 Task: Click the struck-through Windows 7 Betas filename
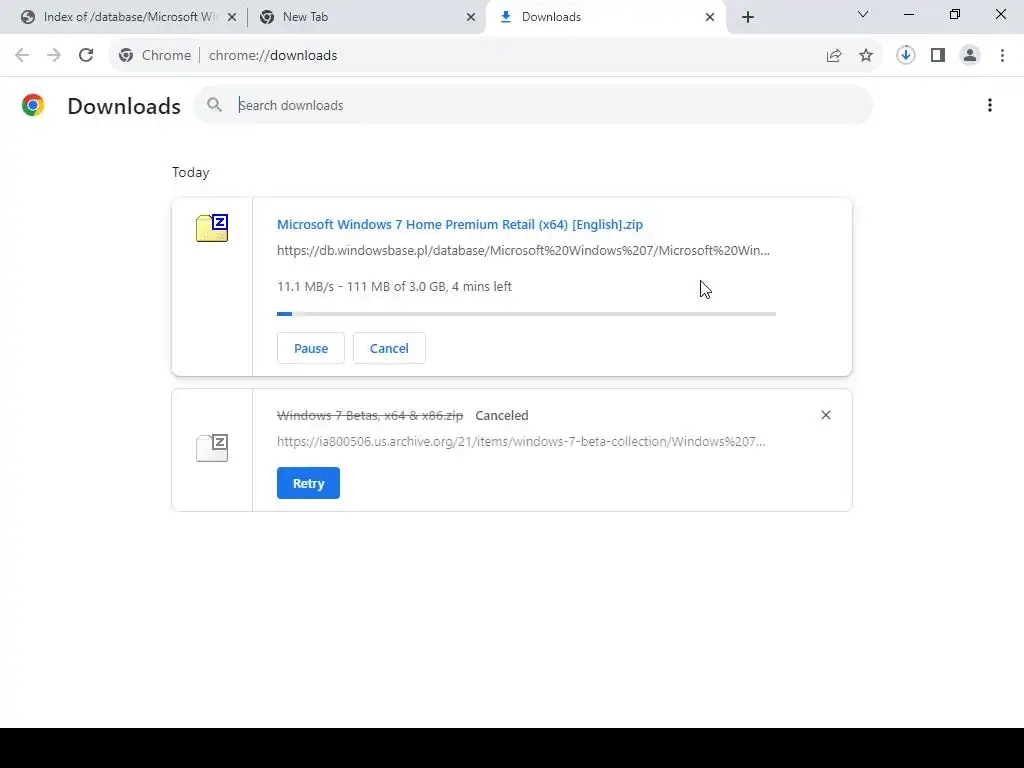[x=370, y=415]
